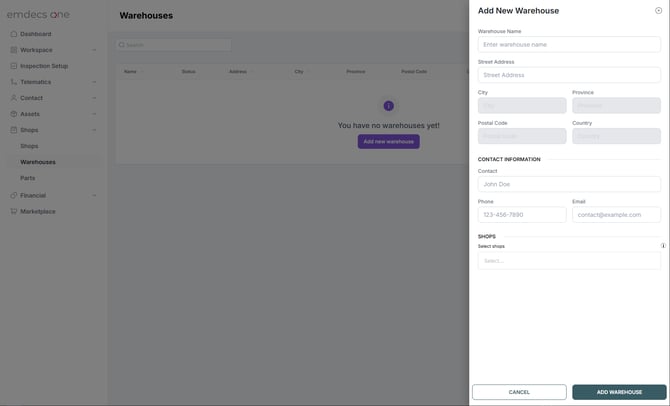The height and width of the screenshot is (406, 670).
Task: Open the Parts submenu item
Action: (28, 178)
